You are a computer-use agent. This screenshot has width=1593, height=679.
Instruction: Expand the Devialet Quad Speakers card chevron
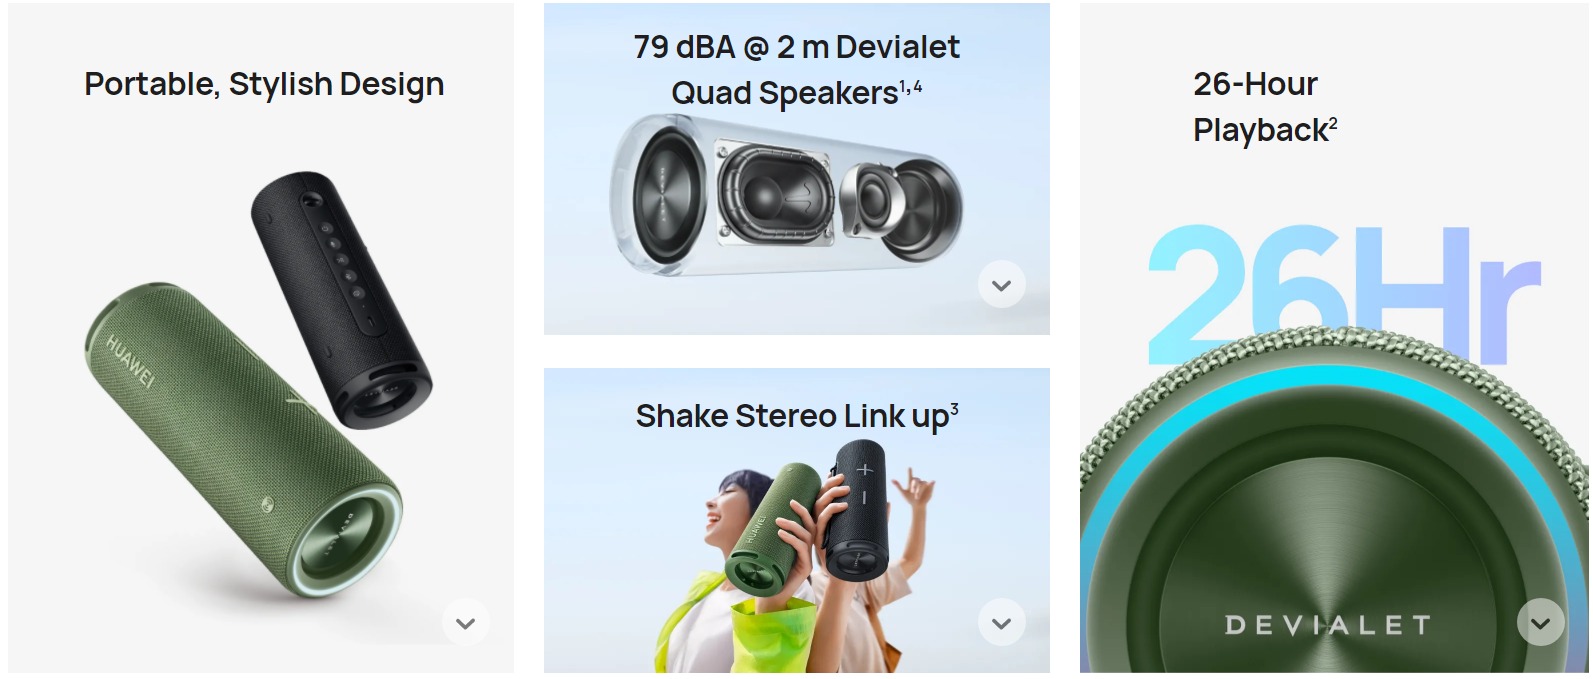click(x=1001, y=285)
